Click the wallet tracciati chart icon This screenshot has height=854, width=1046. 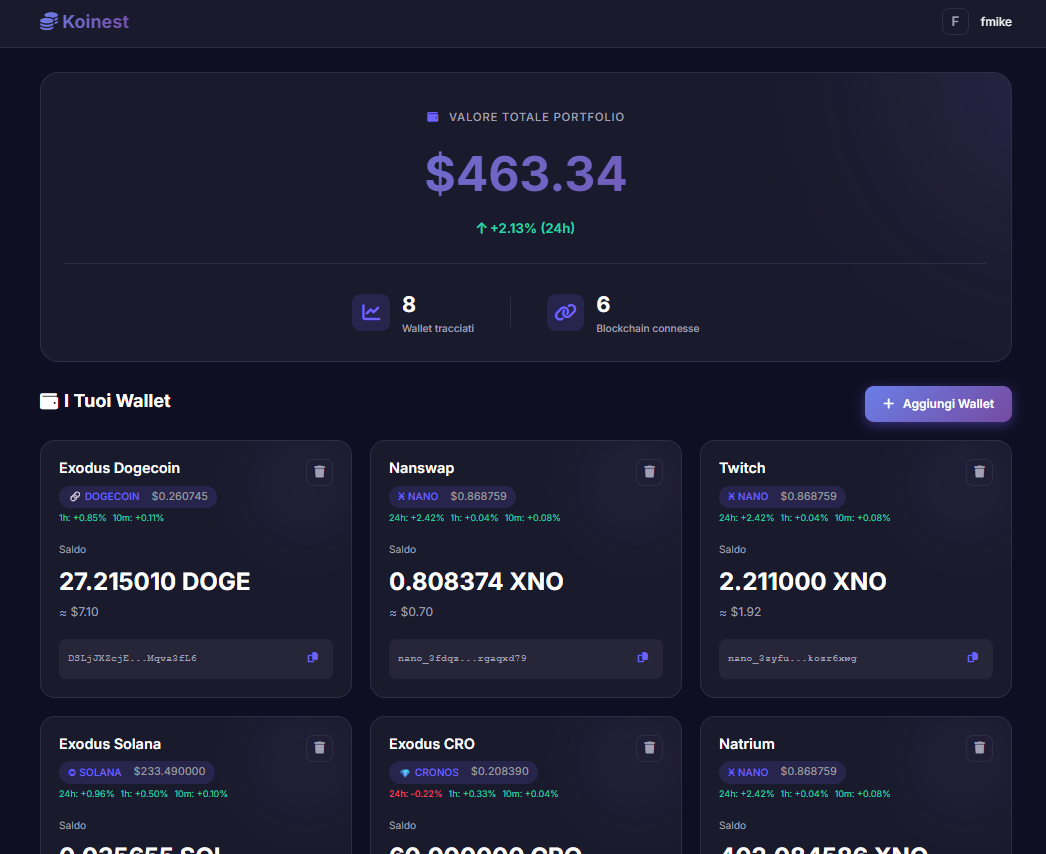(x=371, y=312)
